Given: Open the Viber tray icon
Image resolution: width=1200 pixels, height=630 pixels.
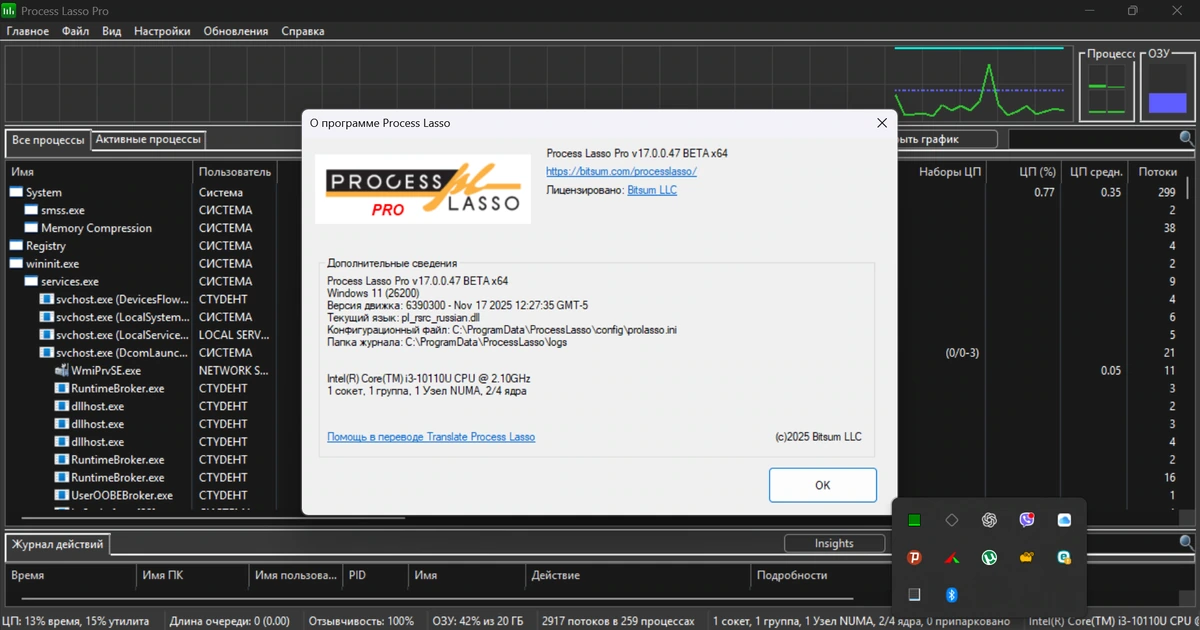Looking at the screenshot, I should pos(1027,520).
